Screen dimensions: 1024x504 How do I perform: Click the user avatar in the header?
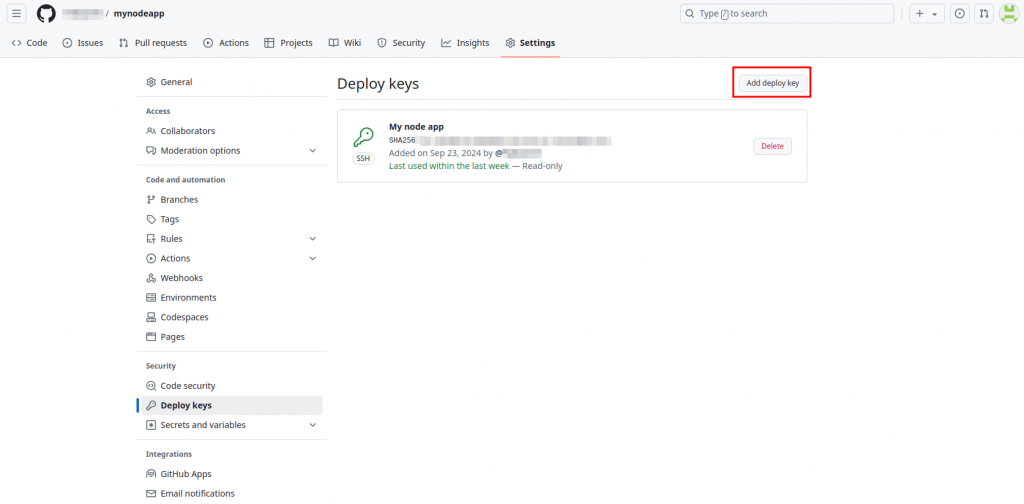click(x=1009, y=14)
